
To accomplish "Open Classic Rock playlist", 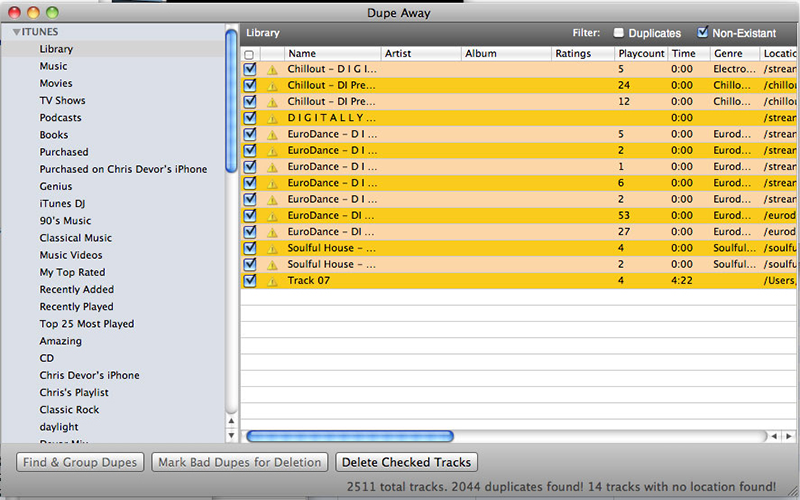I will [x=69, y=410].
